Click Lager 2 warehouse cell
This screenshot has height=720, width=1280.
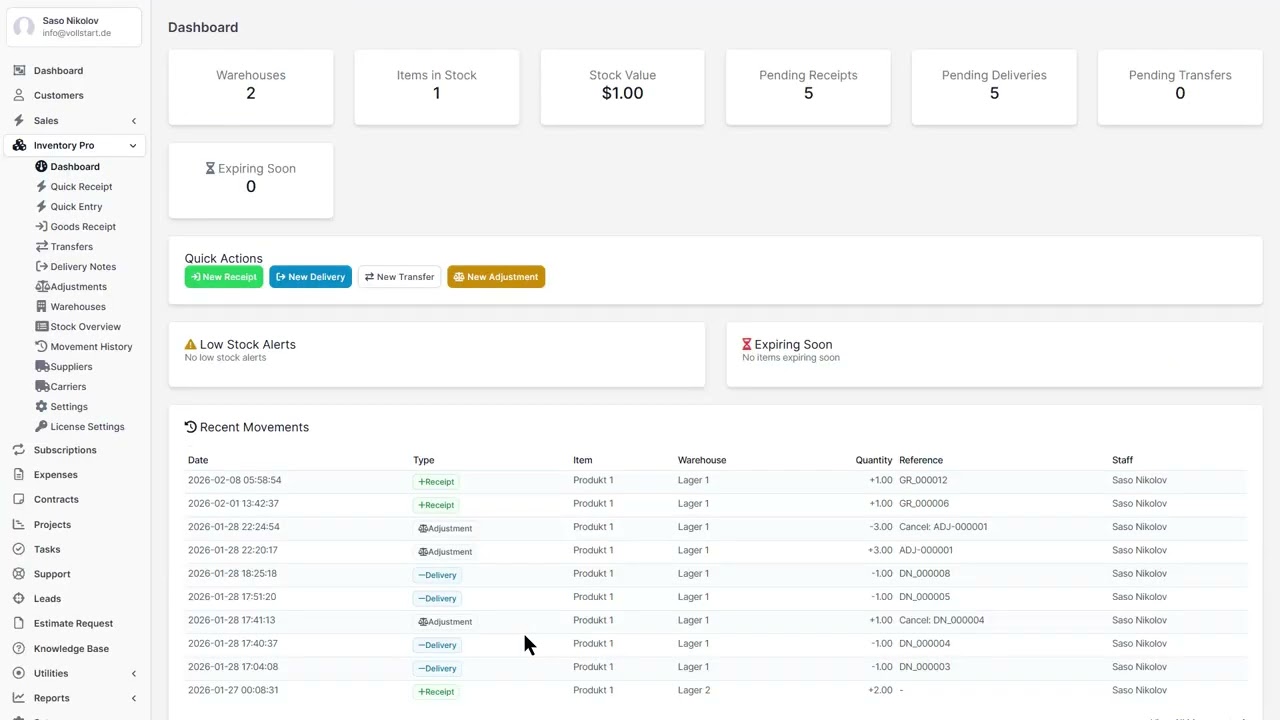coord(694,690)
